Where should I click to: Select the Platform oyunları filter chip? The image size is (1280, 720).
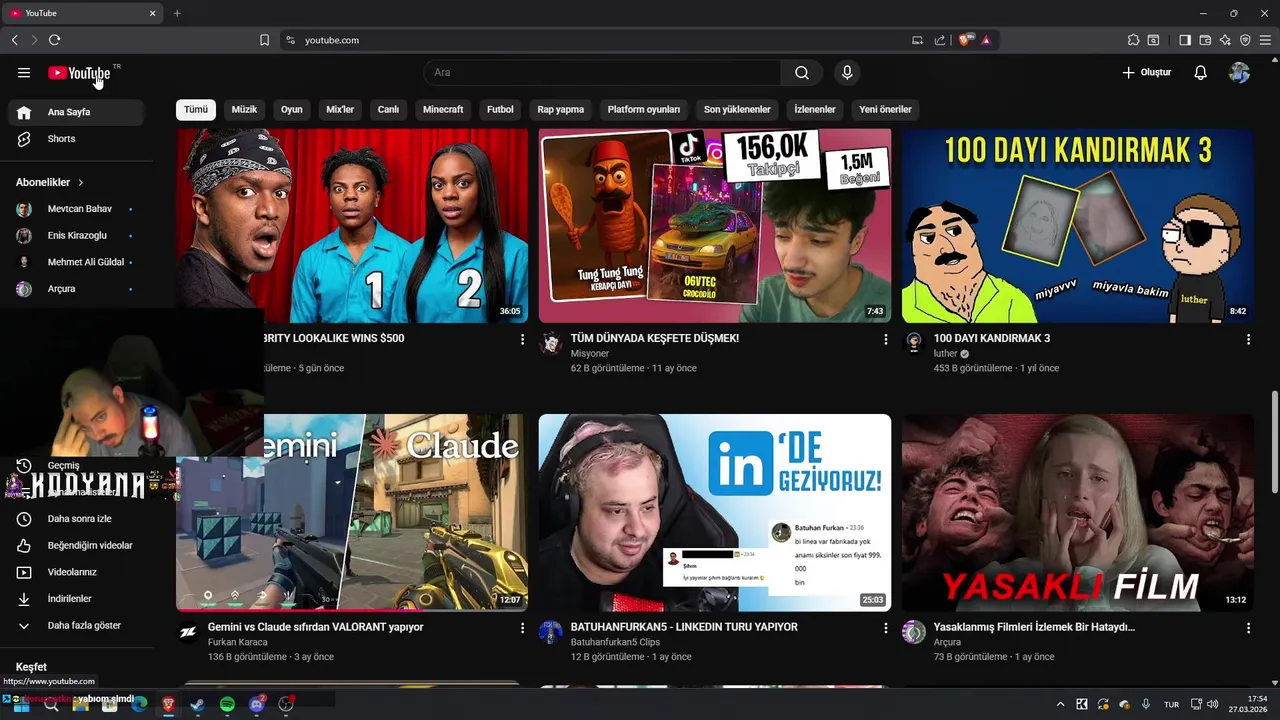point(644,109)
